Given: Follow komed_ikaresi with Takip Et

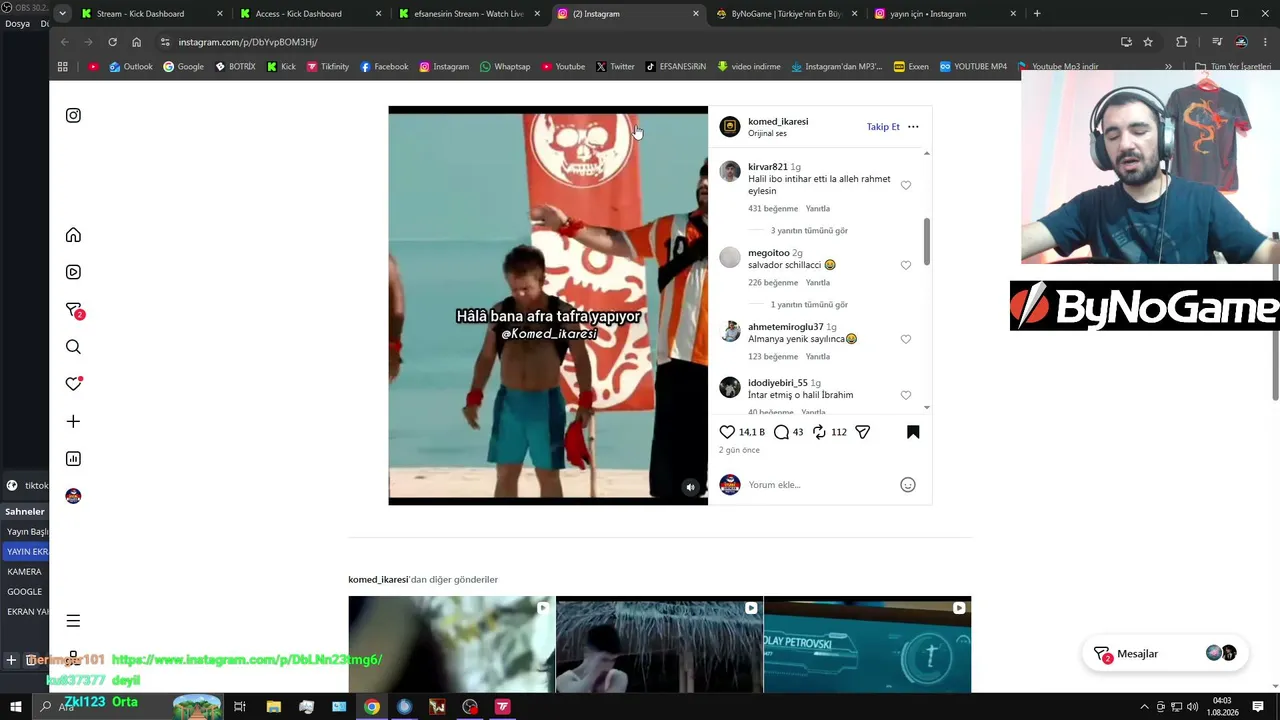Looking at the screenshot, I should click(883, 127).
